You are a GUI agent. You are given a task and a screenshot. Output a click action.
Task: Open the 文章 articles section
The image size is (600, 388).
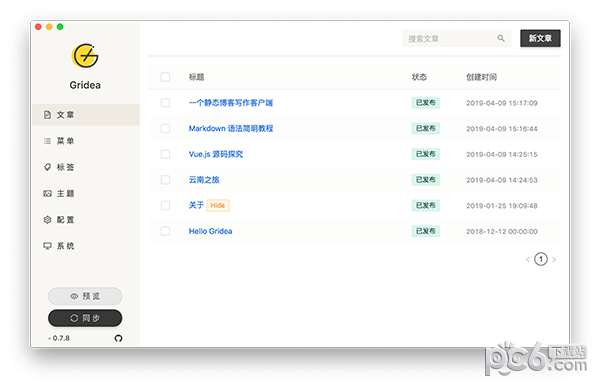[86, 115]
